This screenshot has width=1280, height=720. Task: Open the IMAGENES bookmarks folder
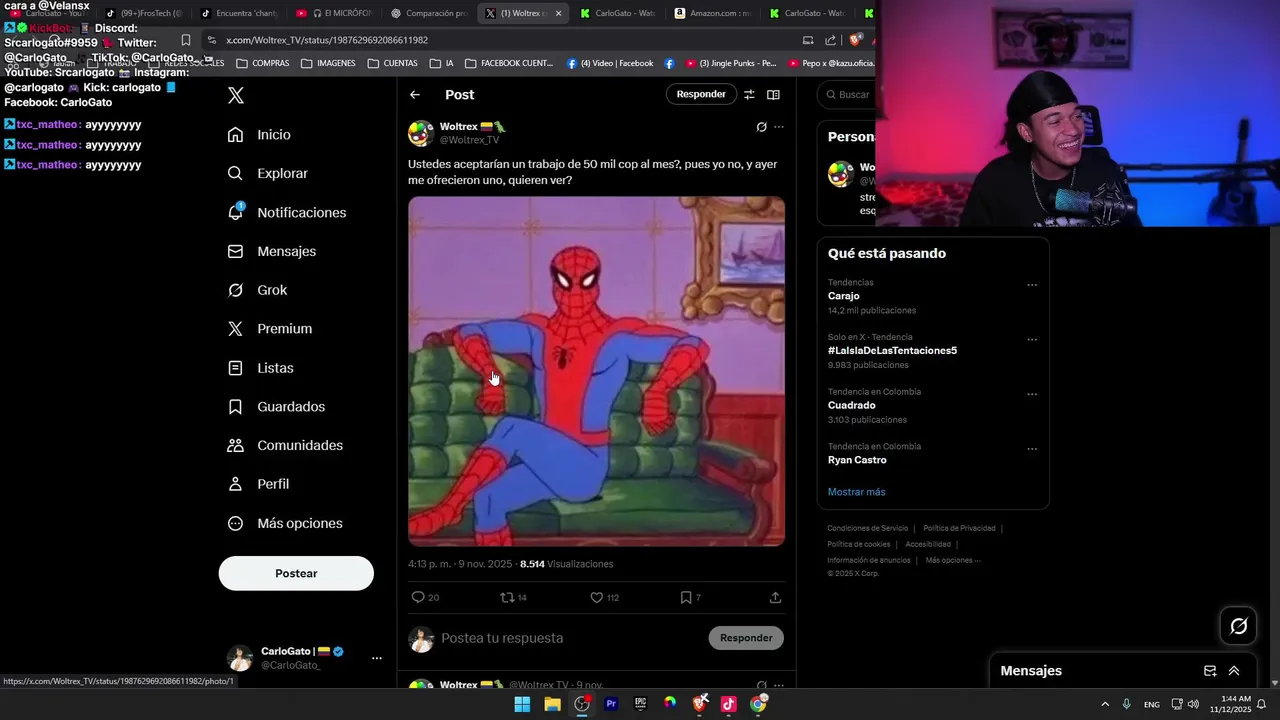click(328, 63)
